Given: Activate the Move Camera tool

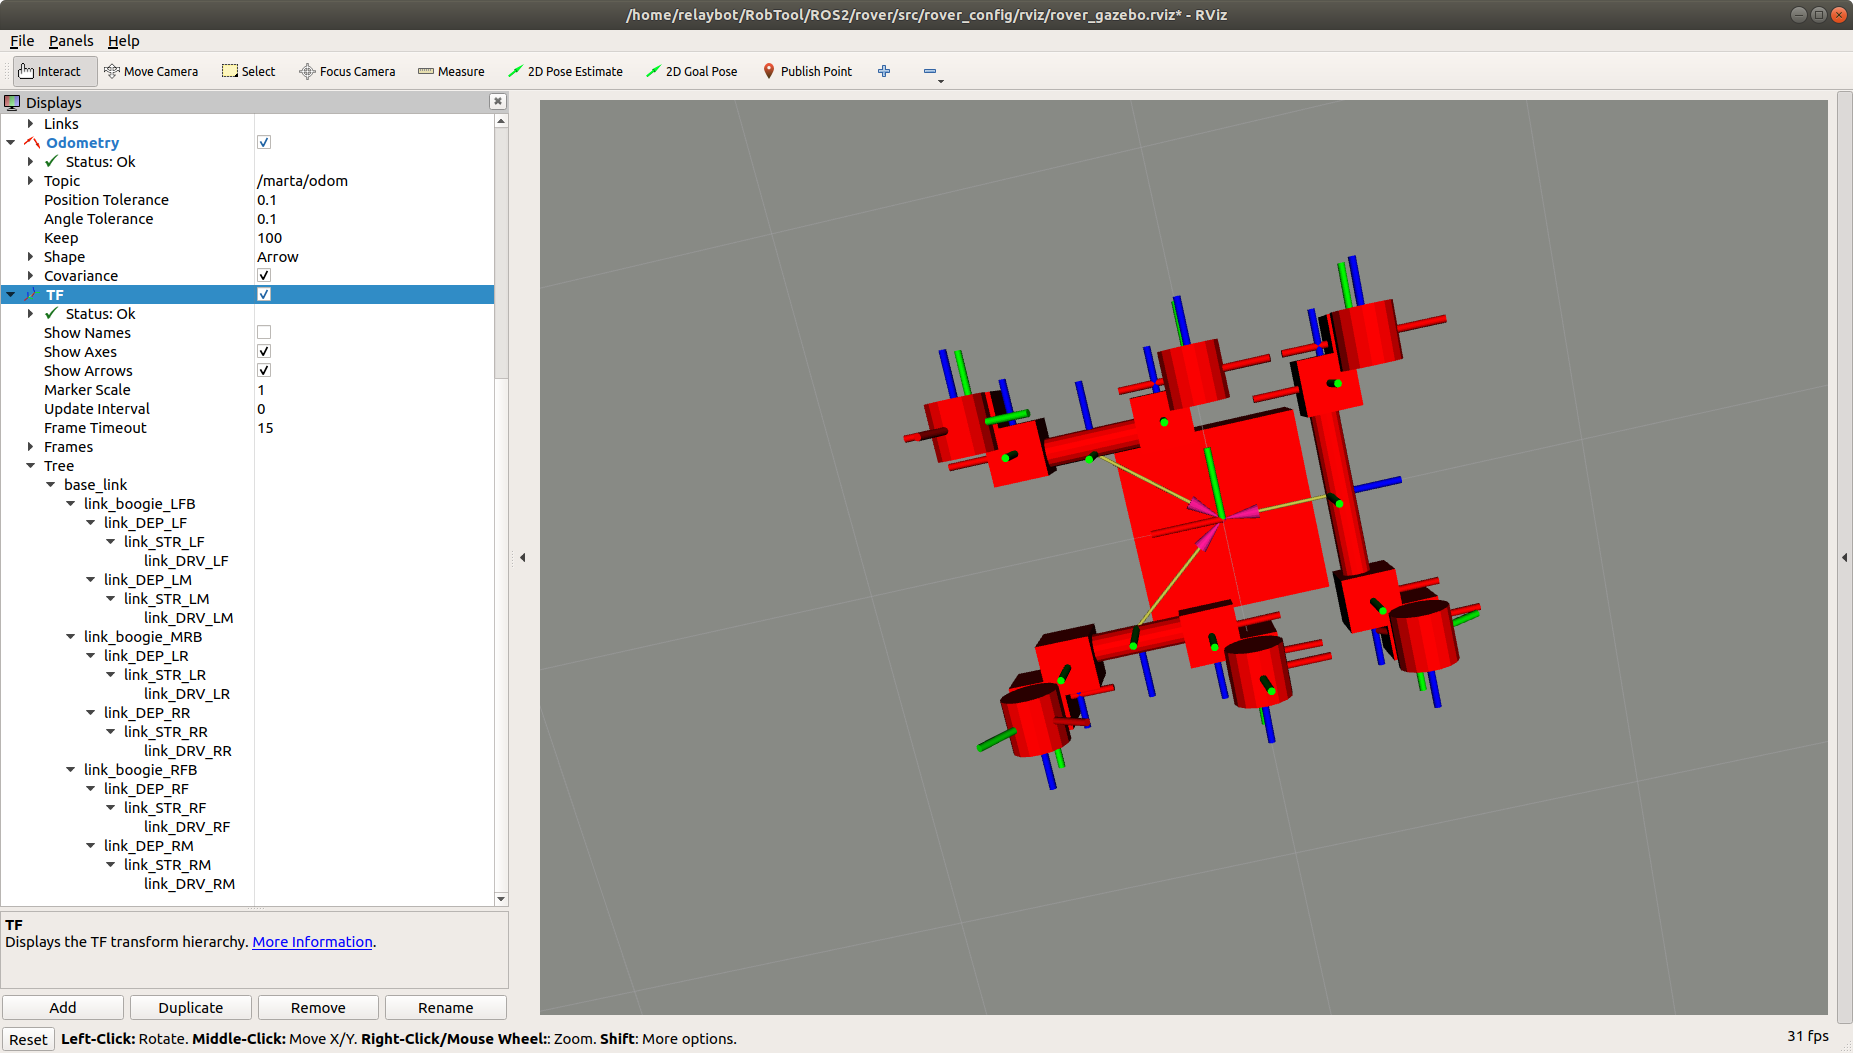Looking at the screenshot, I should tap(151, 71).
